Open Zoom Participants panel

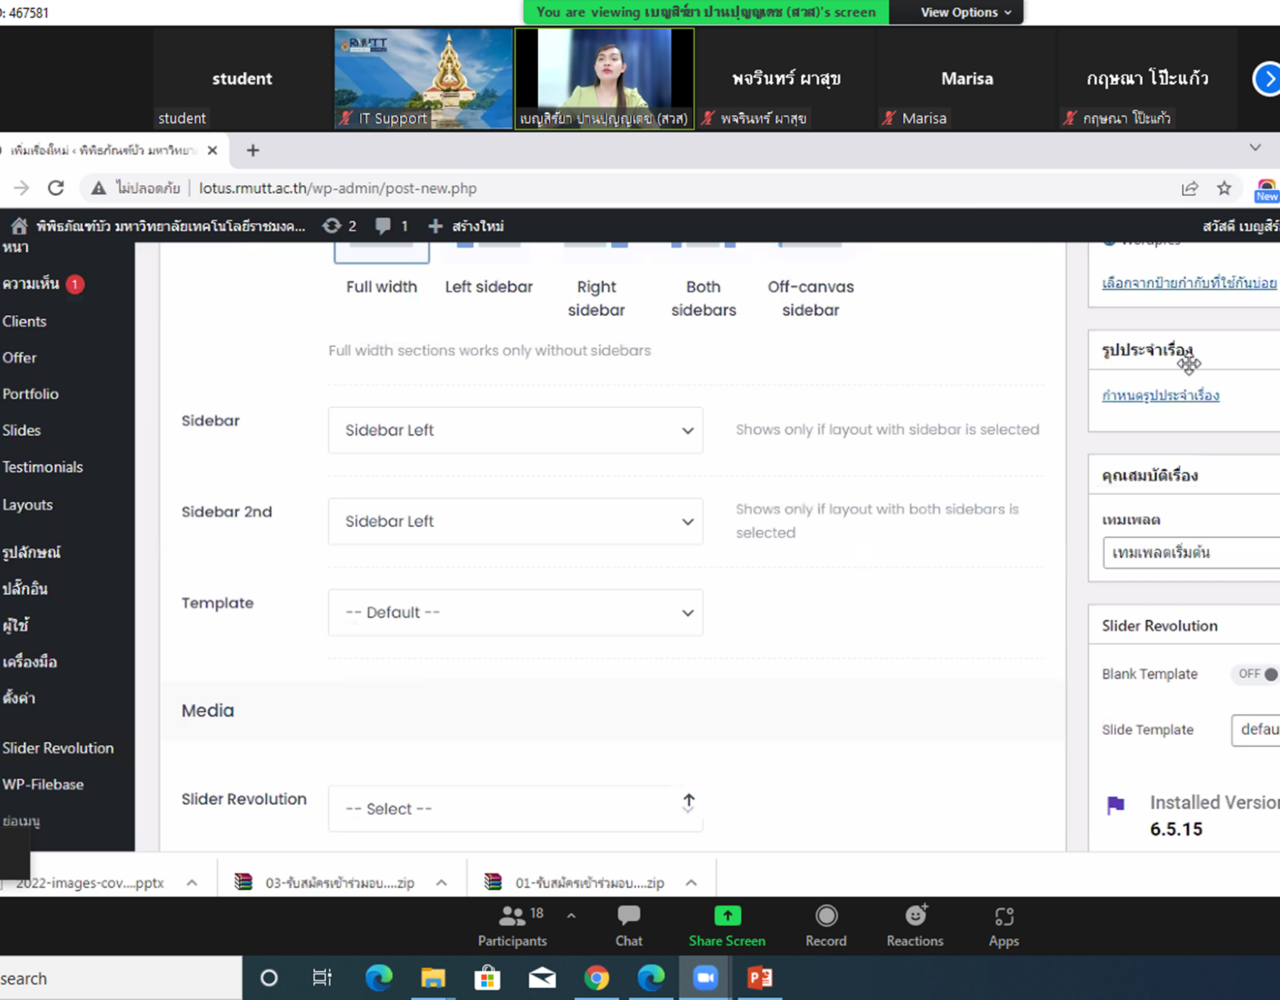(x=512, y=926)
